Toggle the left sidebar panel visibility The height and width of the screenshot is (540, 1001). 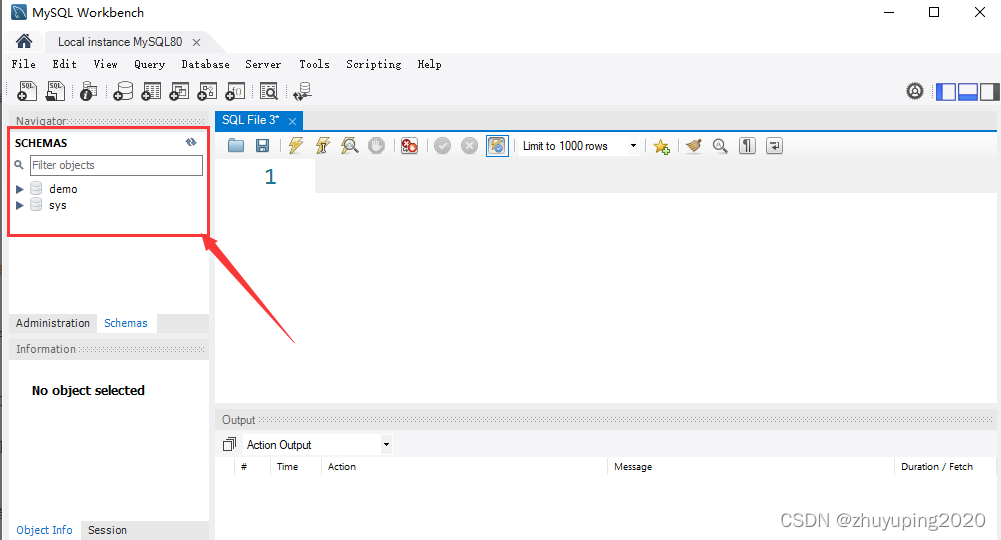coord(946,92)
